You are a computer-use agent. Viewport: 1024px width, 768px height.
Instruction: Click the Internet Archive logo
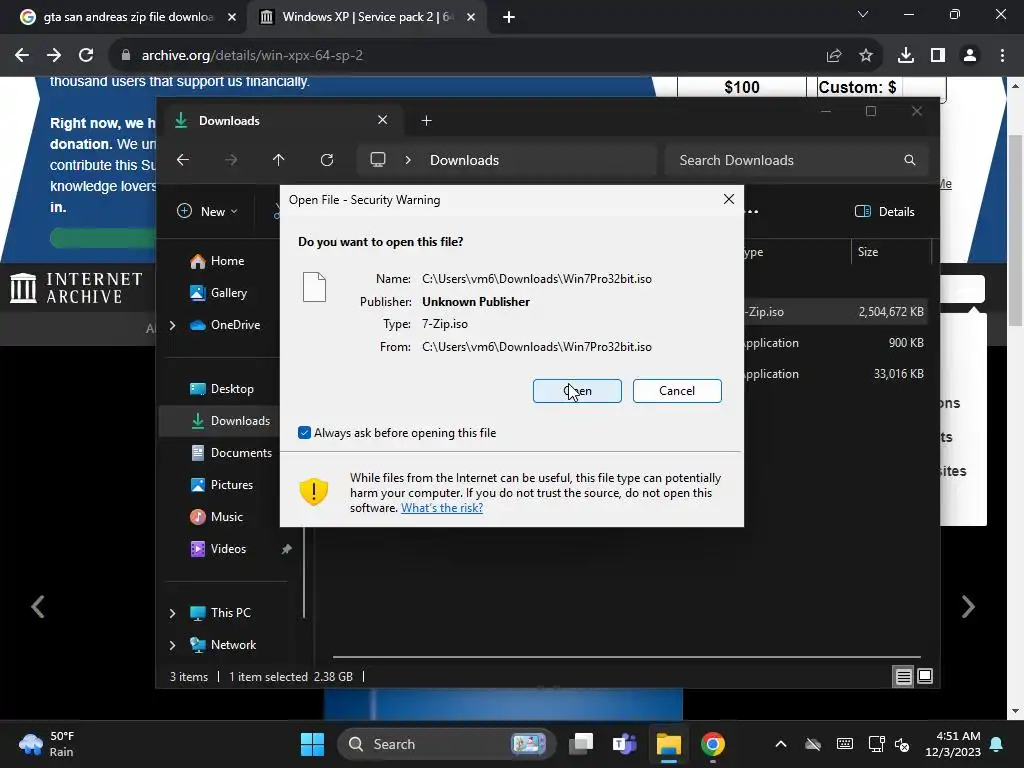tap(76, 288)
